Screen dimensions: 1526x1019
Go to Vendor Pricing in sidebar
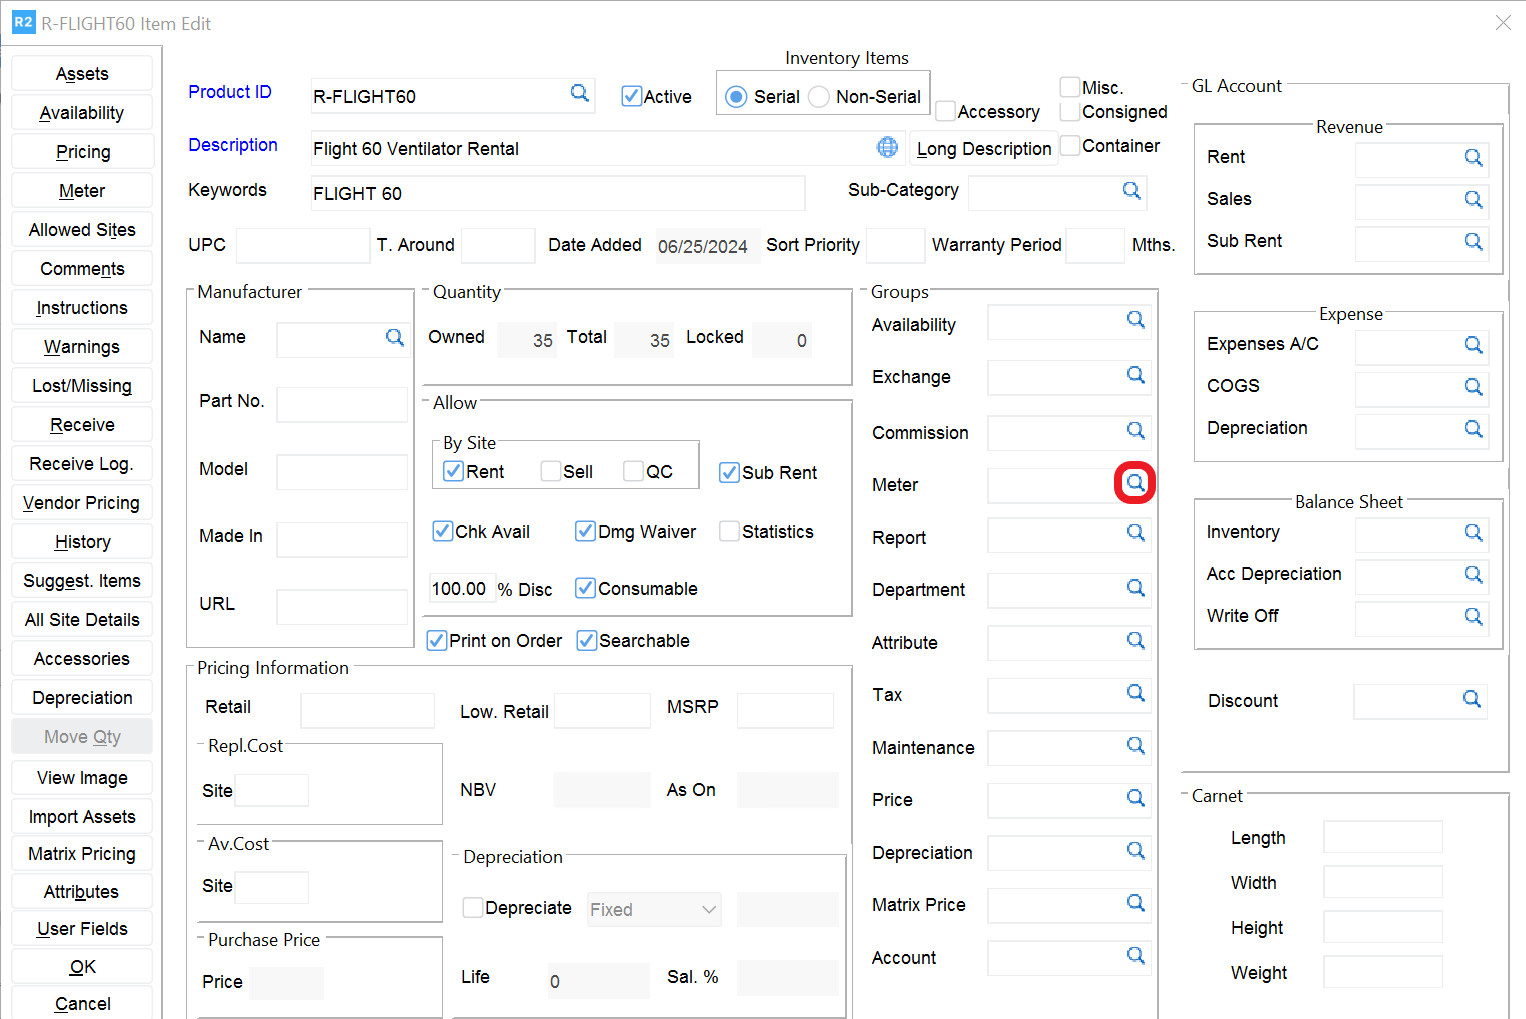(82, 503)
